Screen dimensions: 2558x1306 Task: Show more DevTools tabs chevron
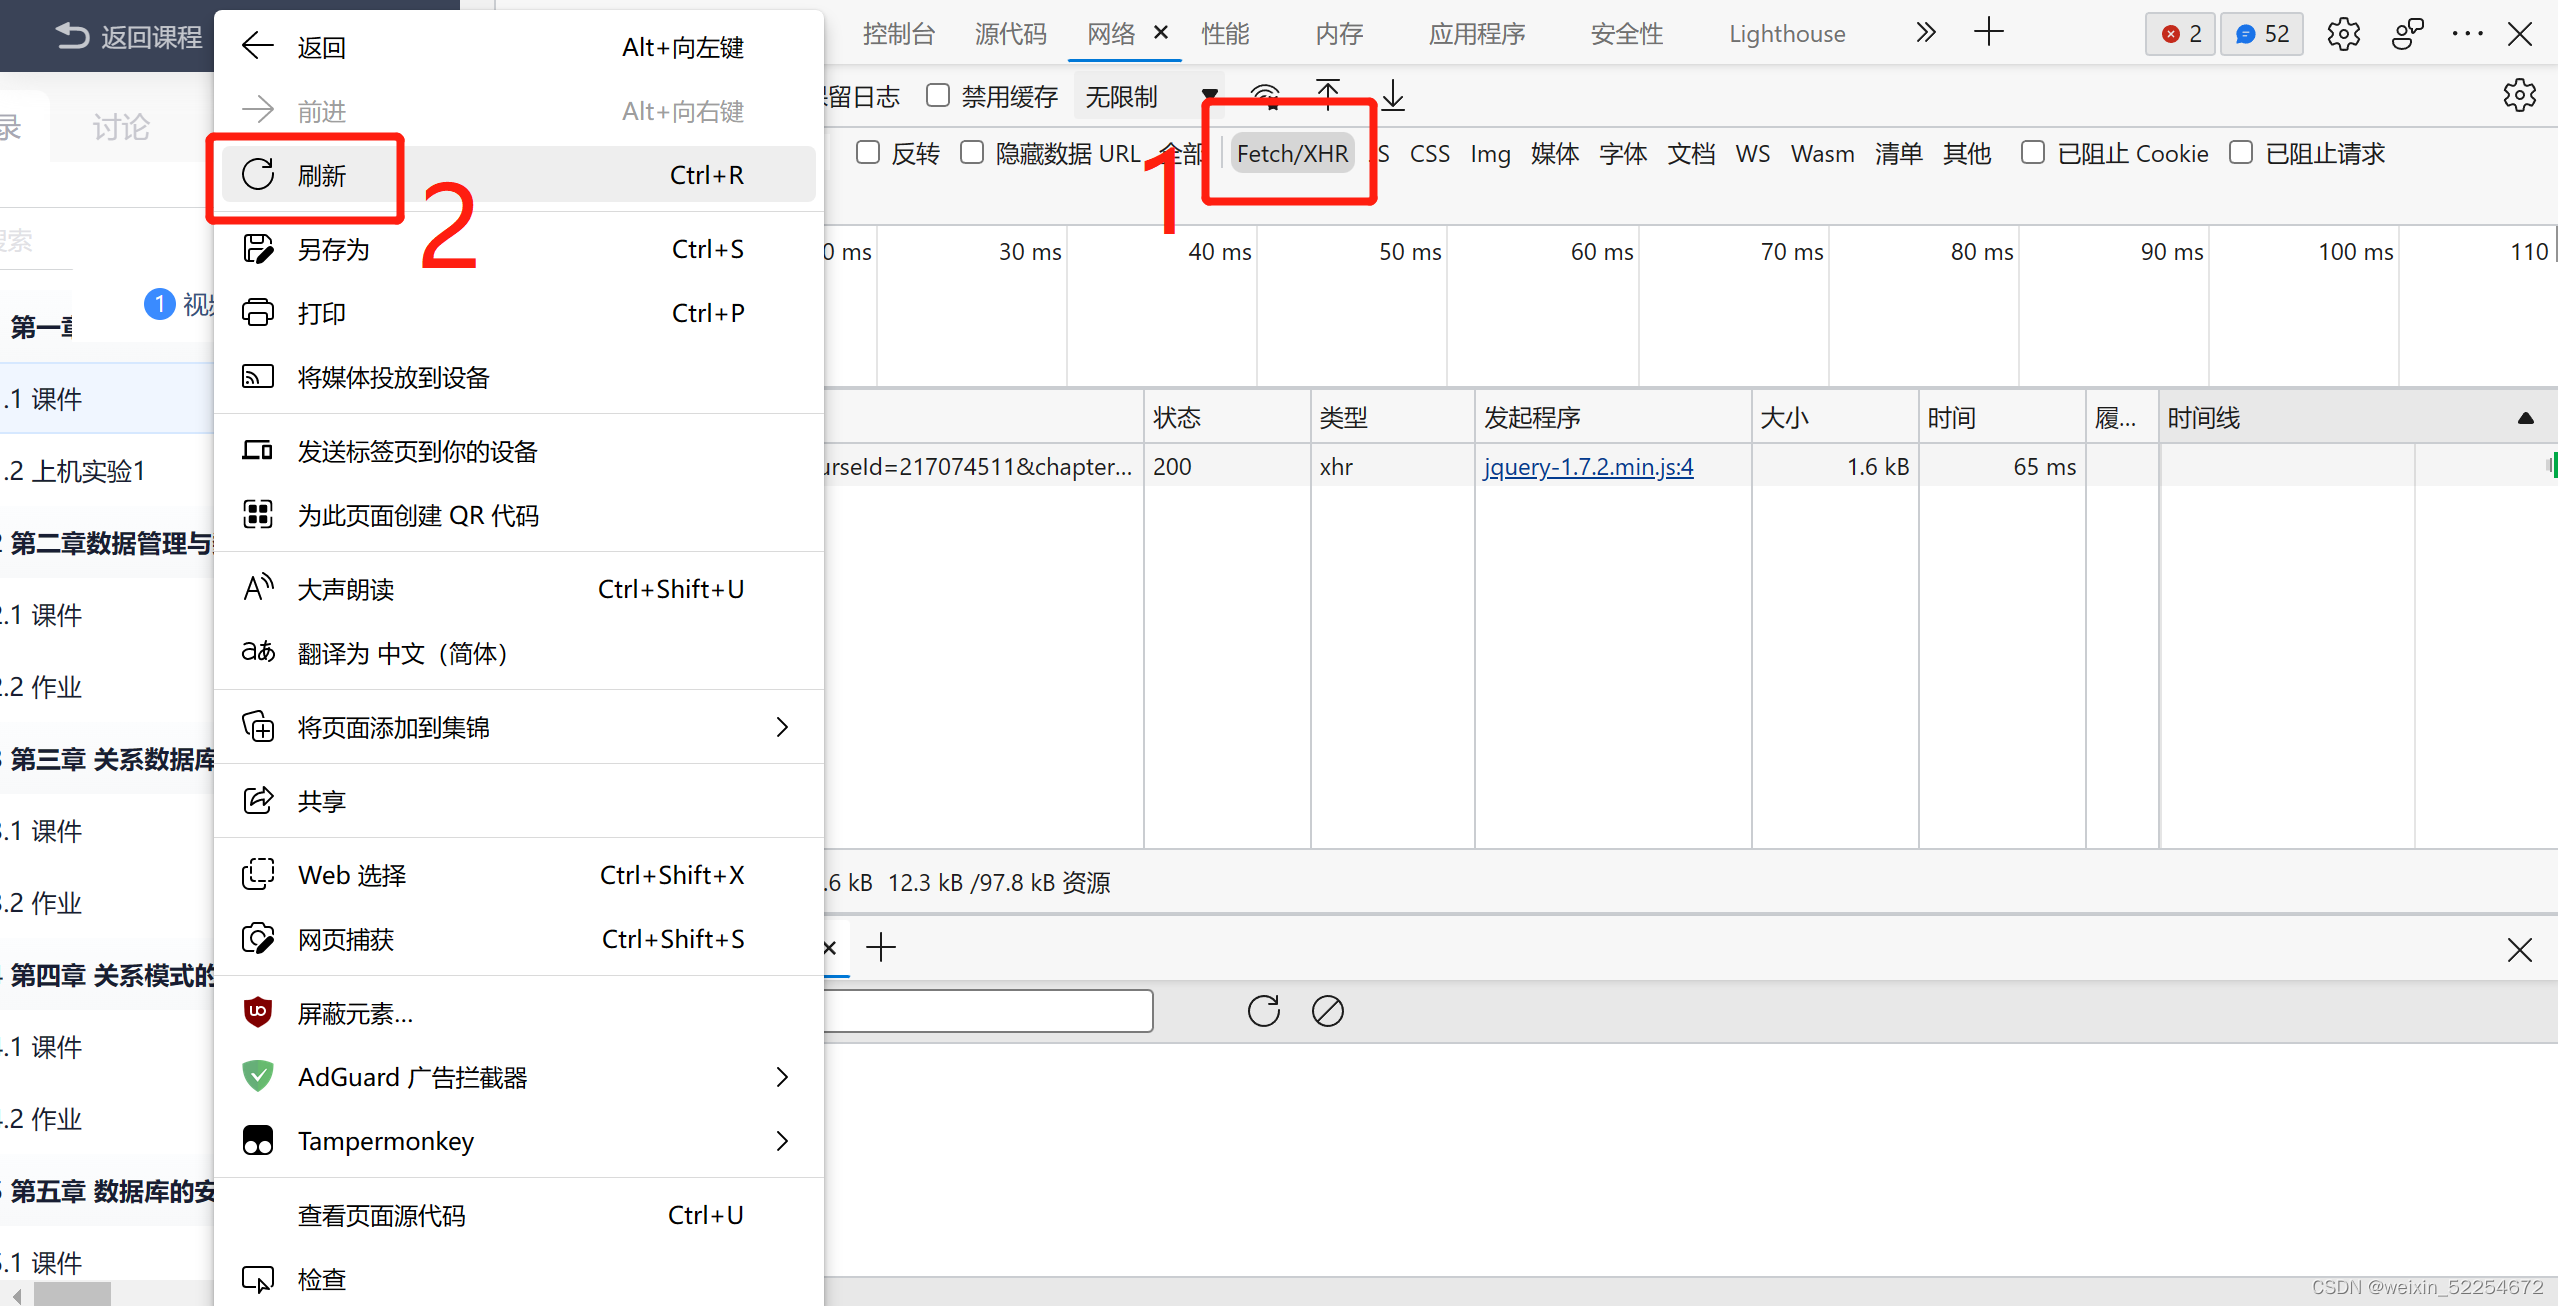1925,33
